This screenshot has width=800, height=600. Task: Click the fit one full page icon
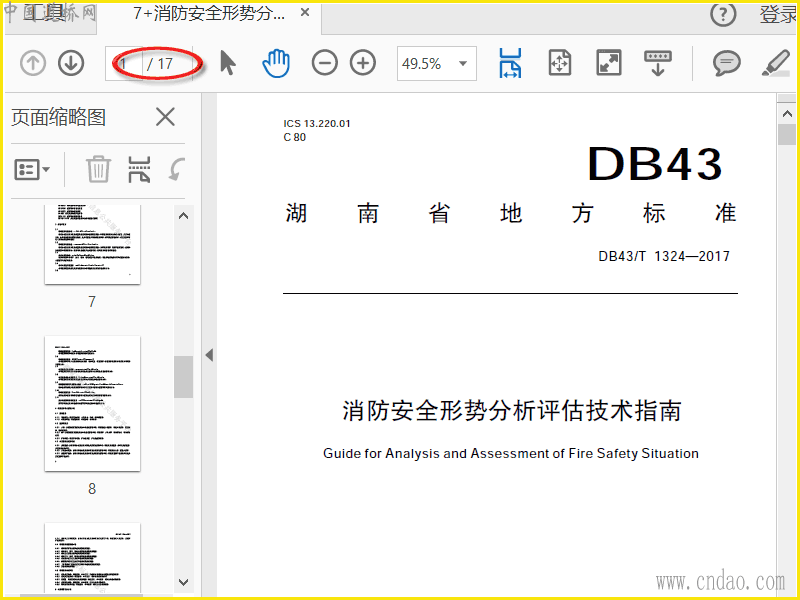(x=560, y=63)
